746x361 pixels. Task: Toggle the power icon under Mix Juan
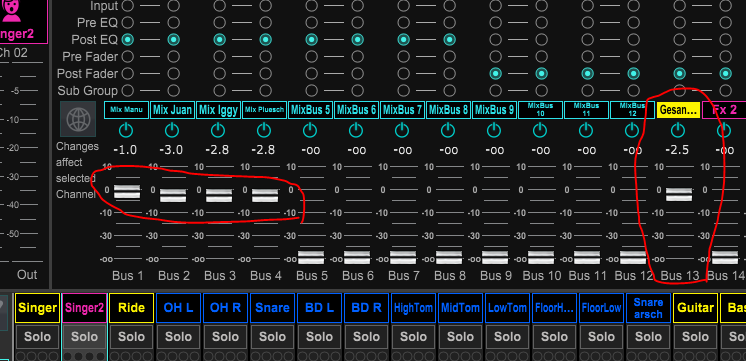click(172, 130)
